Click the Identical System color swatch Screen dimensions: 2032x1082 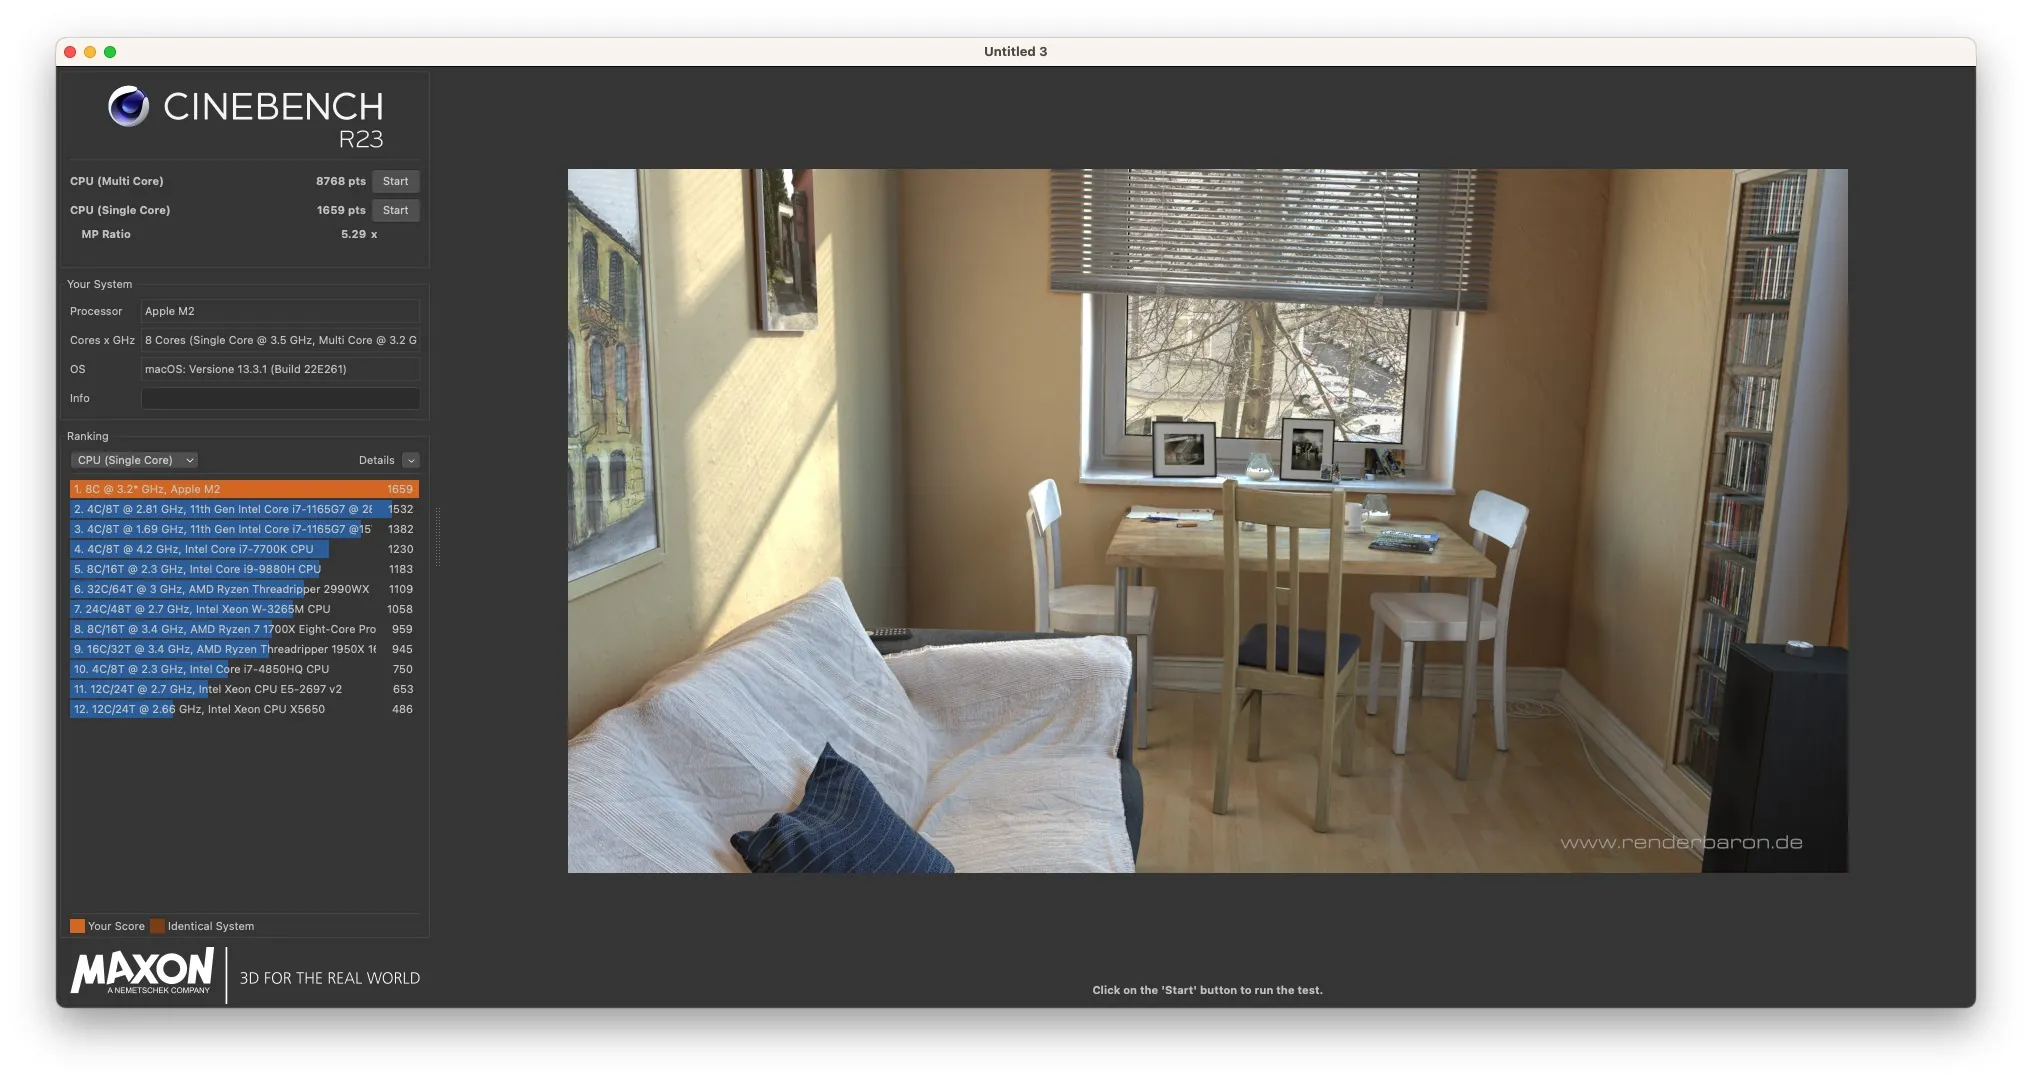coord(157,926)
